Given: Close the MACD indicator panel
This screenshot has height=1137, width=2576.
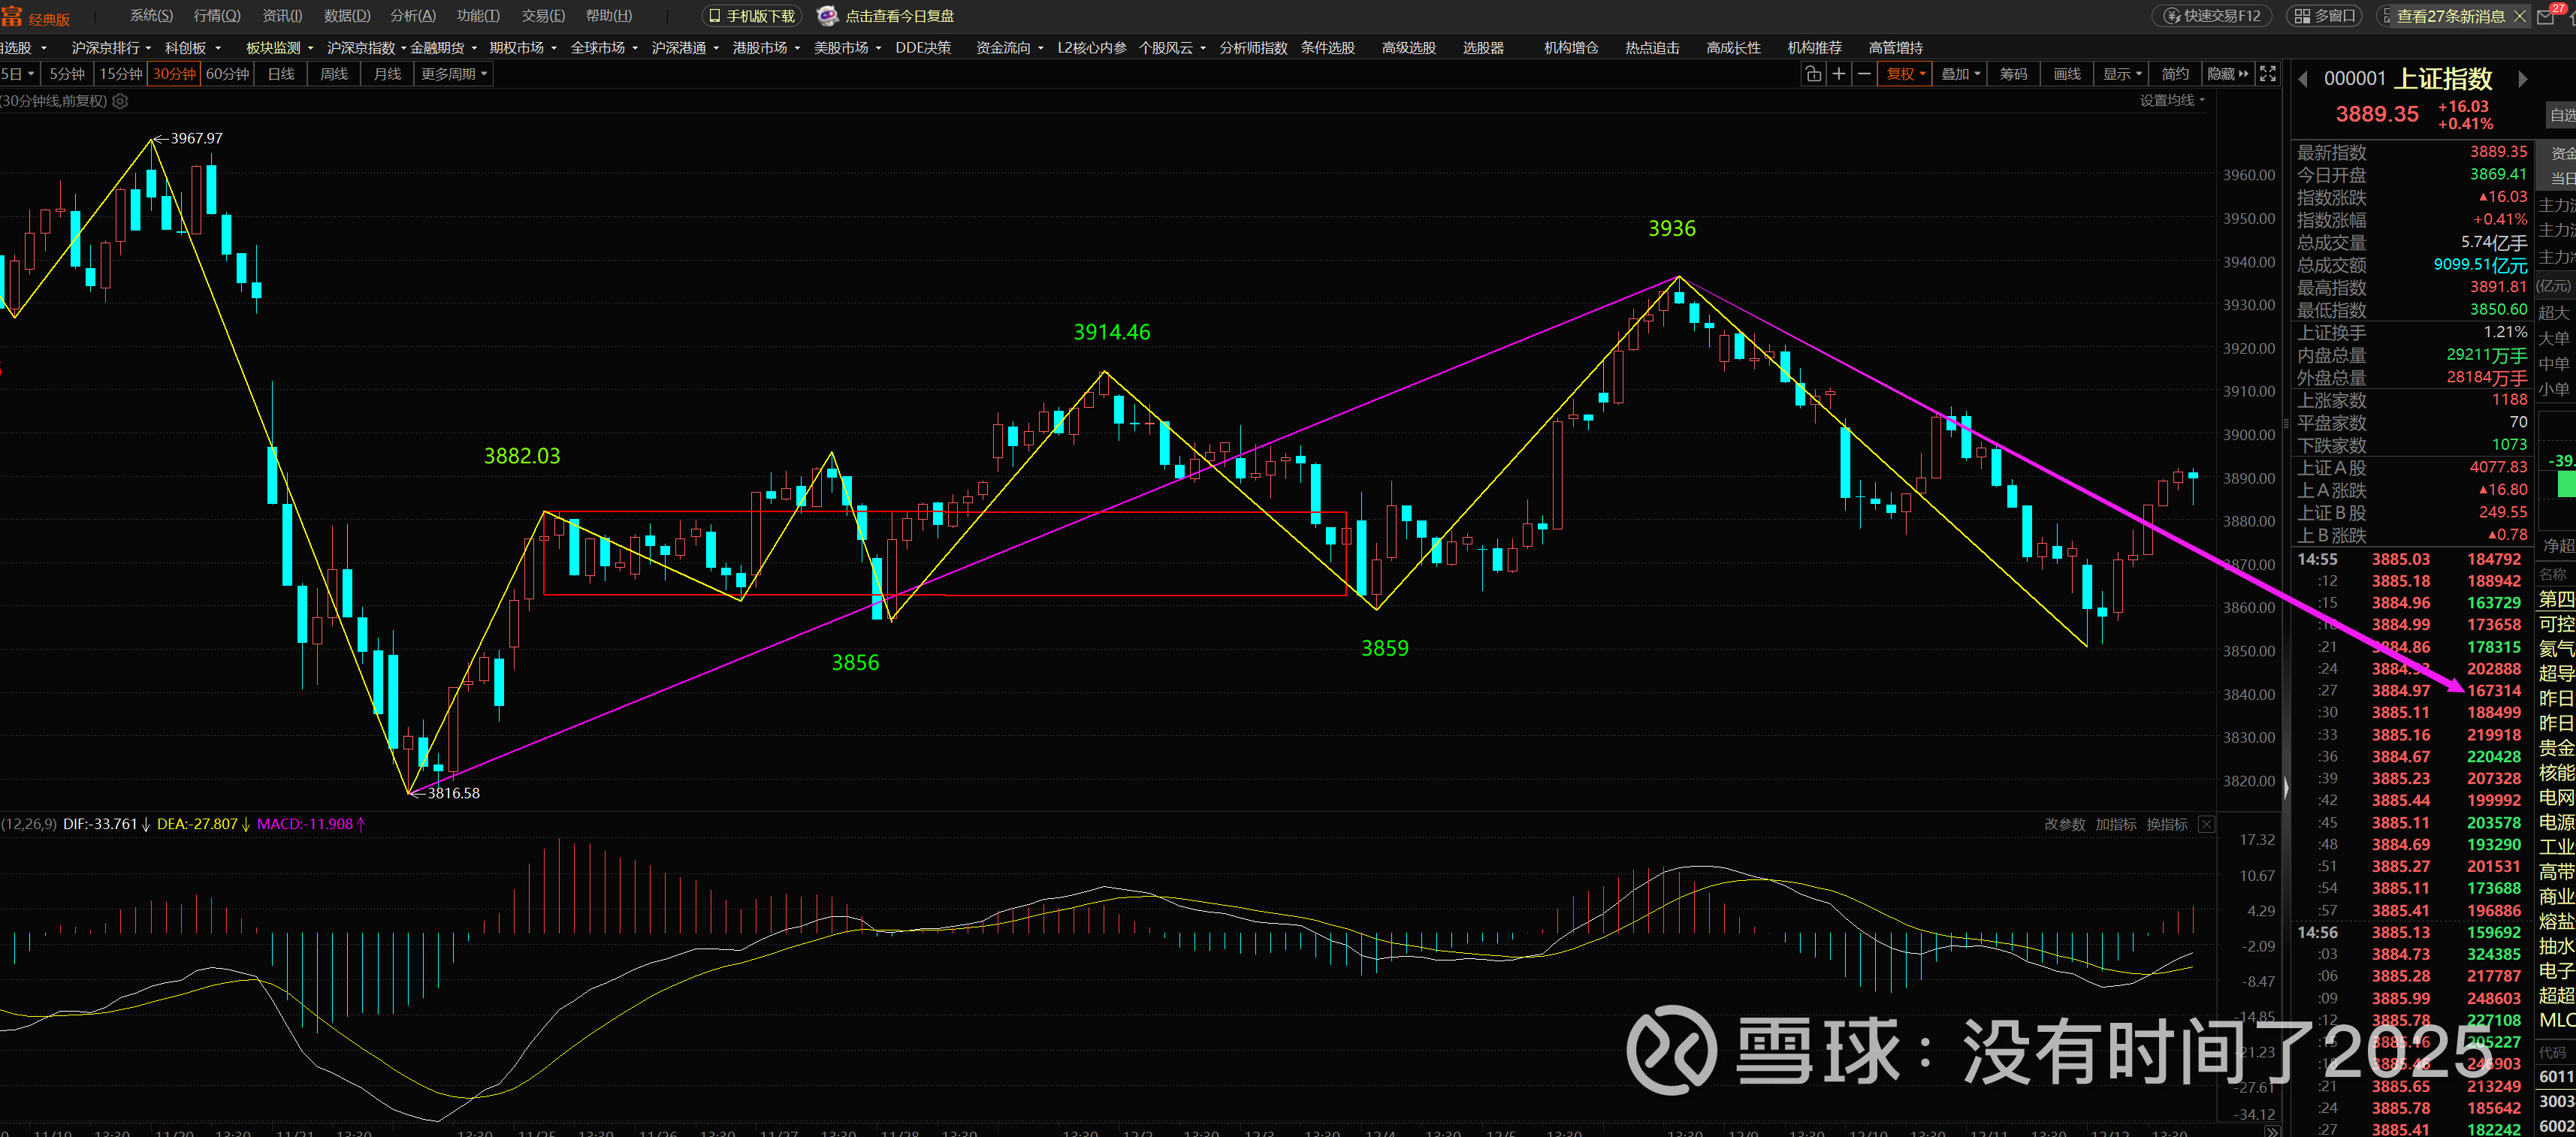Looking at the screenshot, I should click(2206, 824).
